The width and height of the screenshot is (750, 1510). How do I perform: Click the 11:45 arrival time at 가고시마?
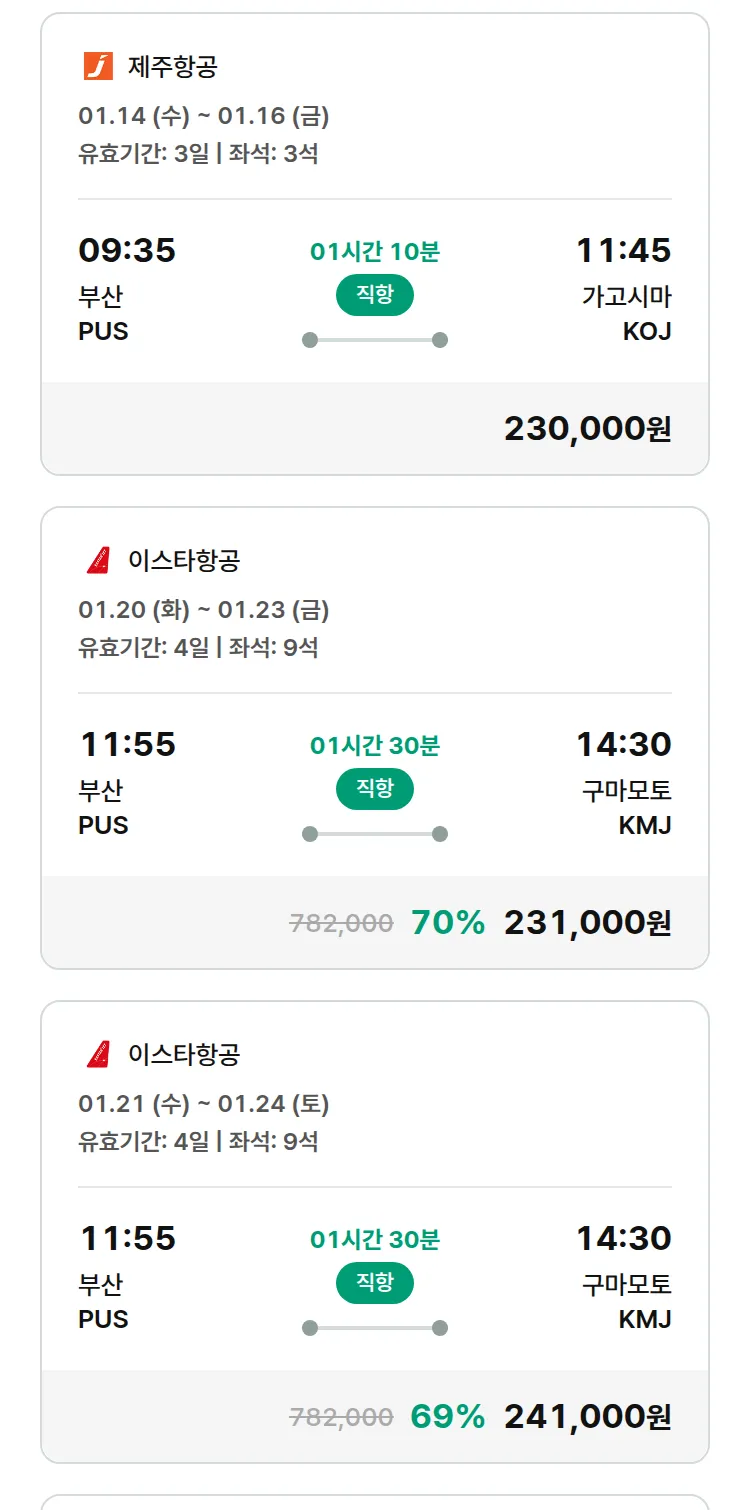(623, 250)
